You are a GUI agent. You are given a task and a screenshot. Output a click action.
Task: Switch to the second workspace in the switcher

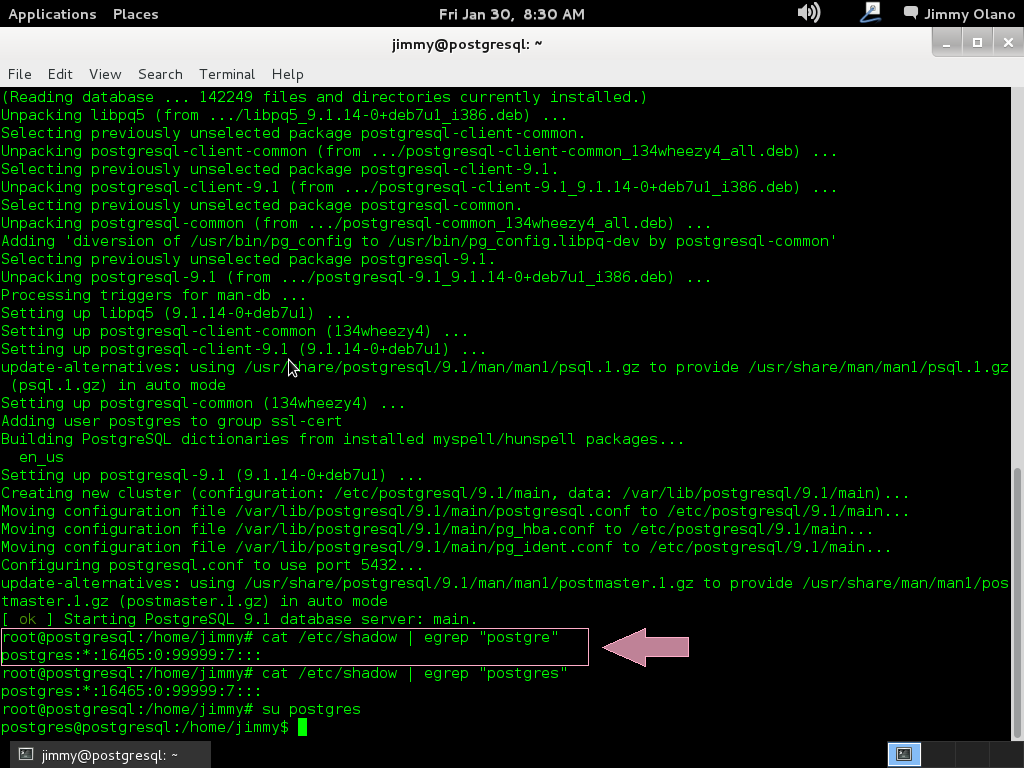938,754
